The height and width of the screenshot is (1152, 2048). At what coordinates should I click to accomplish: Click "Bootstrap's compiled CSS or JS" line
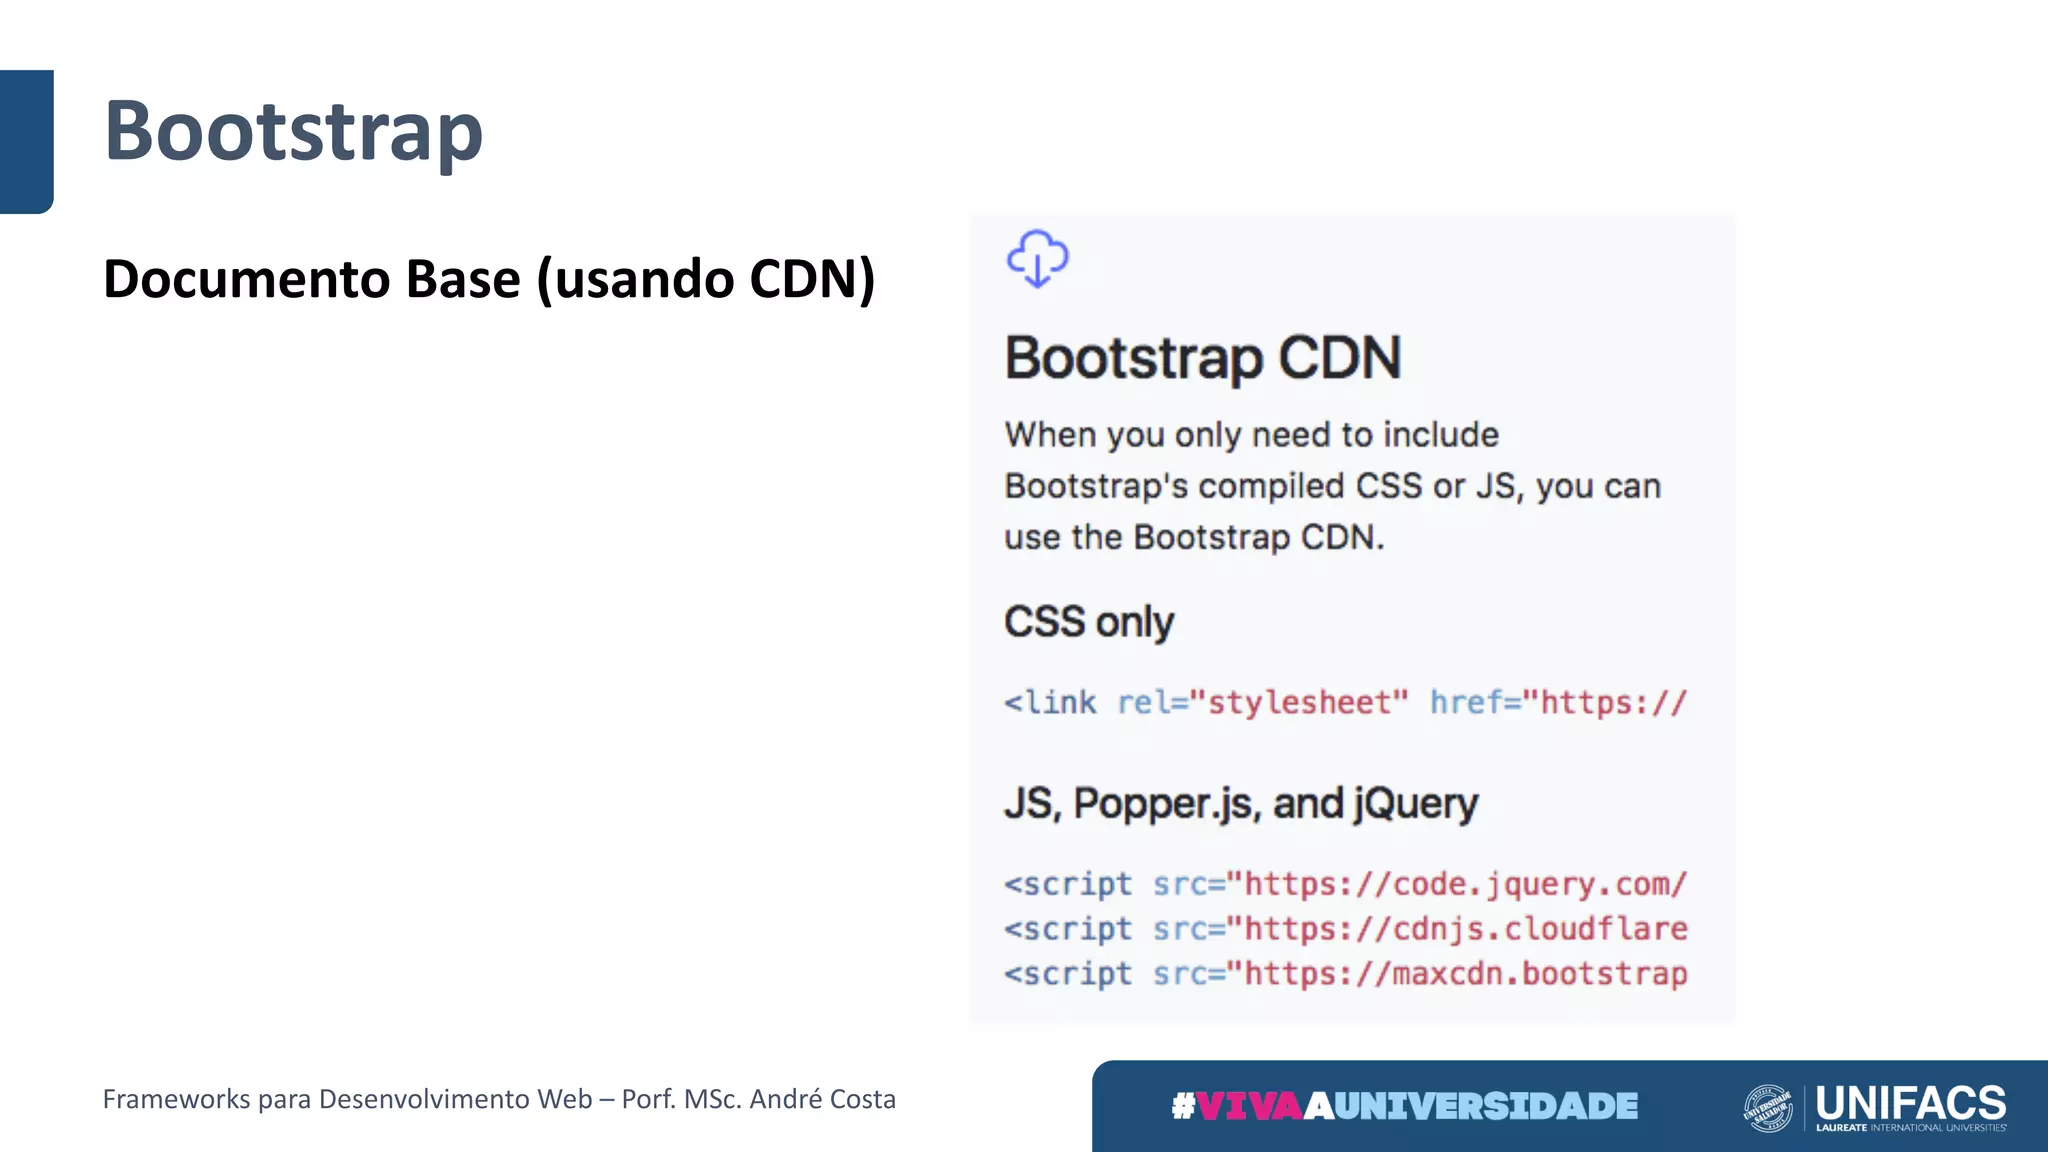[x=1333, y=487]
